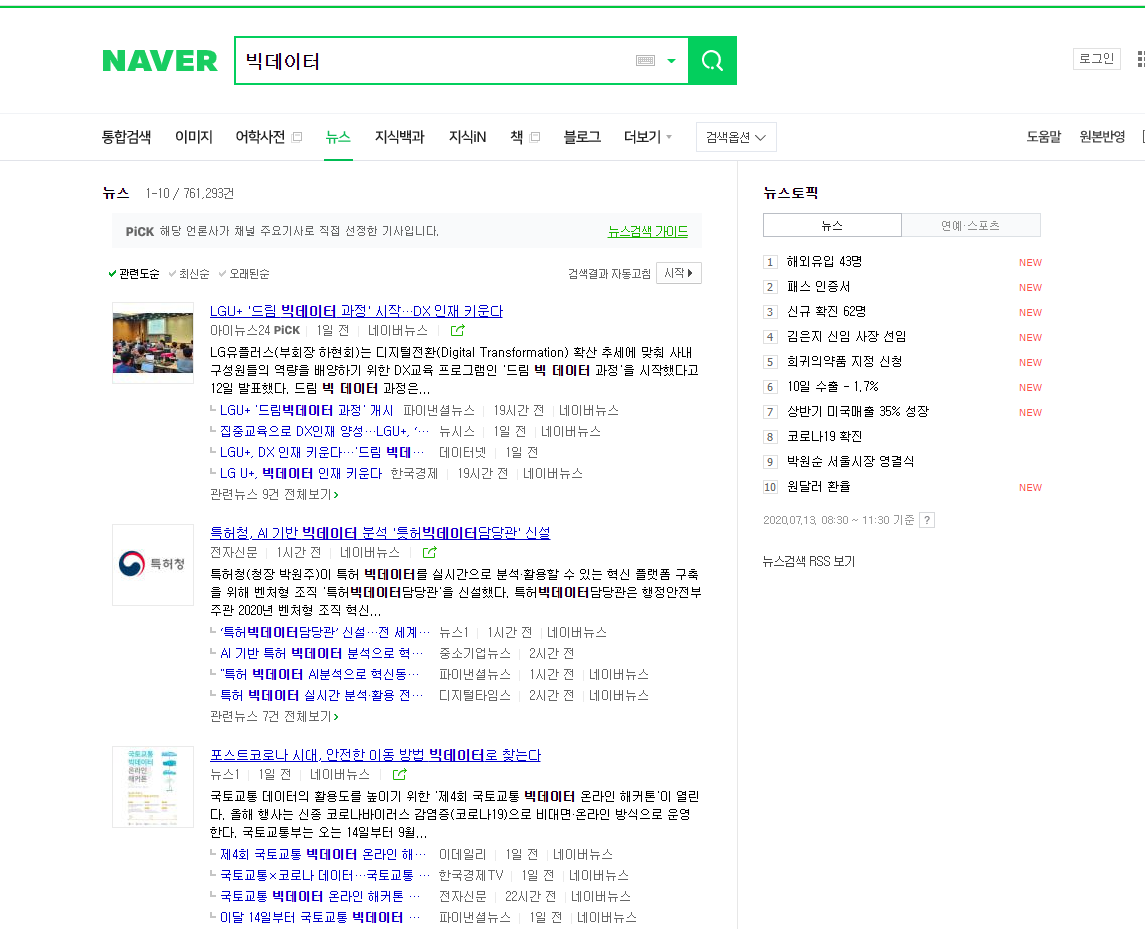Open related article LGU+ '드림빅데이터 과정' 개시
This screenshot has height=929, width=1145.
pyautogui.click(x=306, y=410)
